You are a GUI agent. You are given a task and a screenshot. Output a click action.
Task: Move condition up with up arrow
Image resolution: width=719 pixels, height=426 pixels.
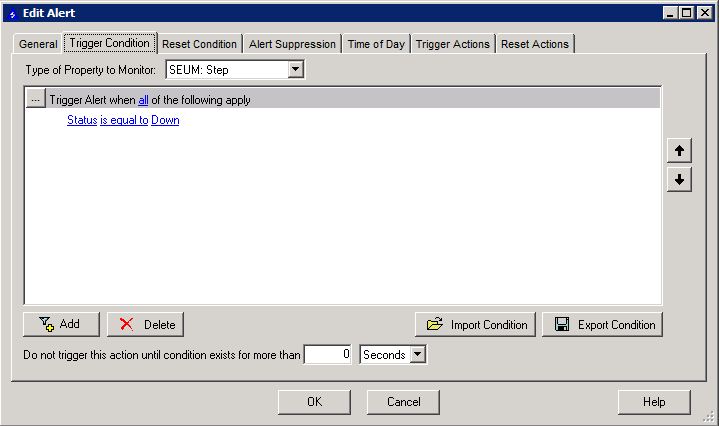(679, 150)
